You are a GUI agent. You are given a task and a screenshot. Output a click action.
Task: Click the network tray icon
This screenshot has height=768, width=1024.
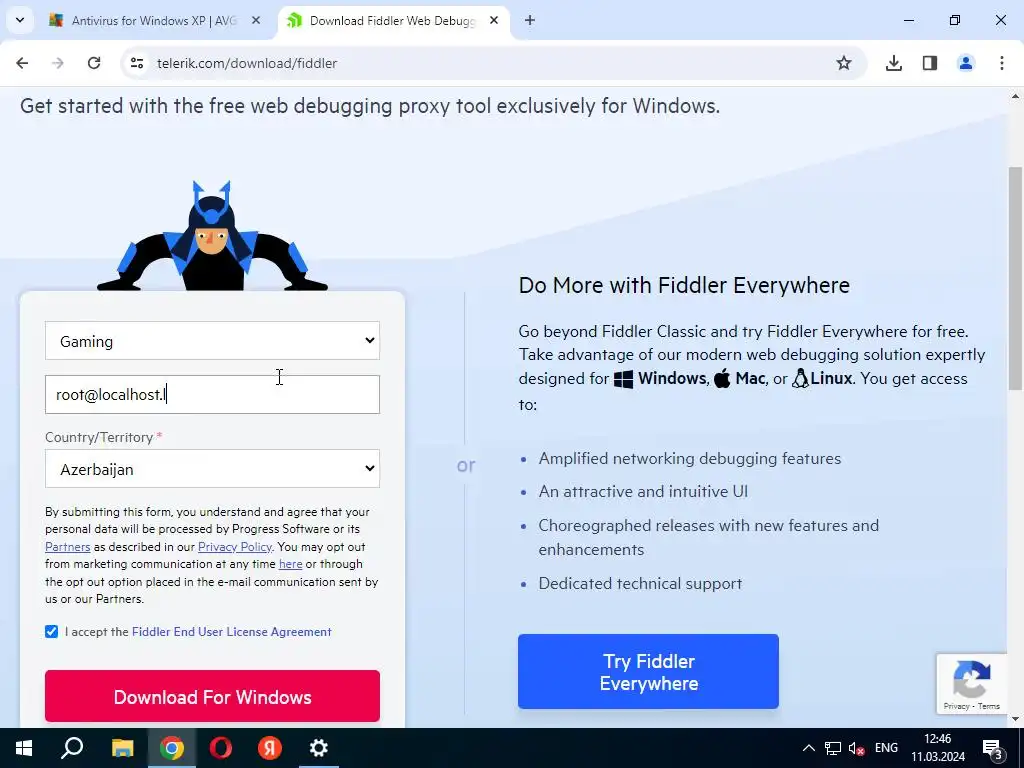(833, 748)
